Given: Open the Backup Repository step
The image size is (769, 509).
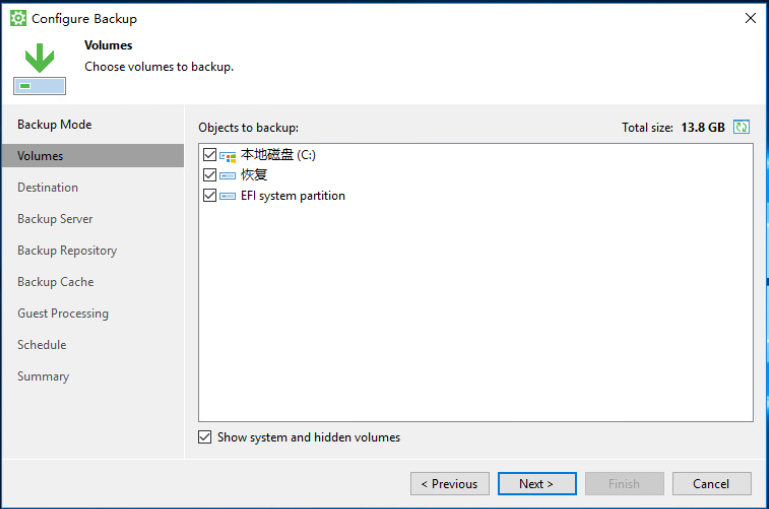Looking at the screenshot, I should [67, 251].
